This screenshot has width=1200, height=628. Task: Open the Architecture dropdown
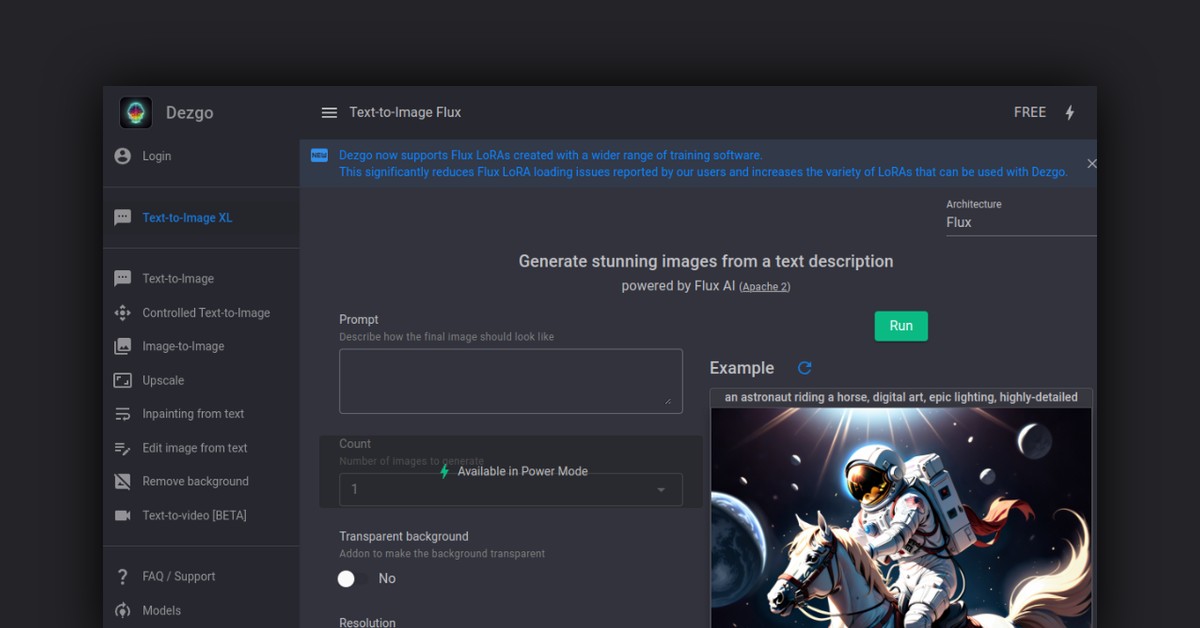pyautogui.click(x=1018, y=222)
